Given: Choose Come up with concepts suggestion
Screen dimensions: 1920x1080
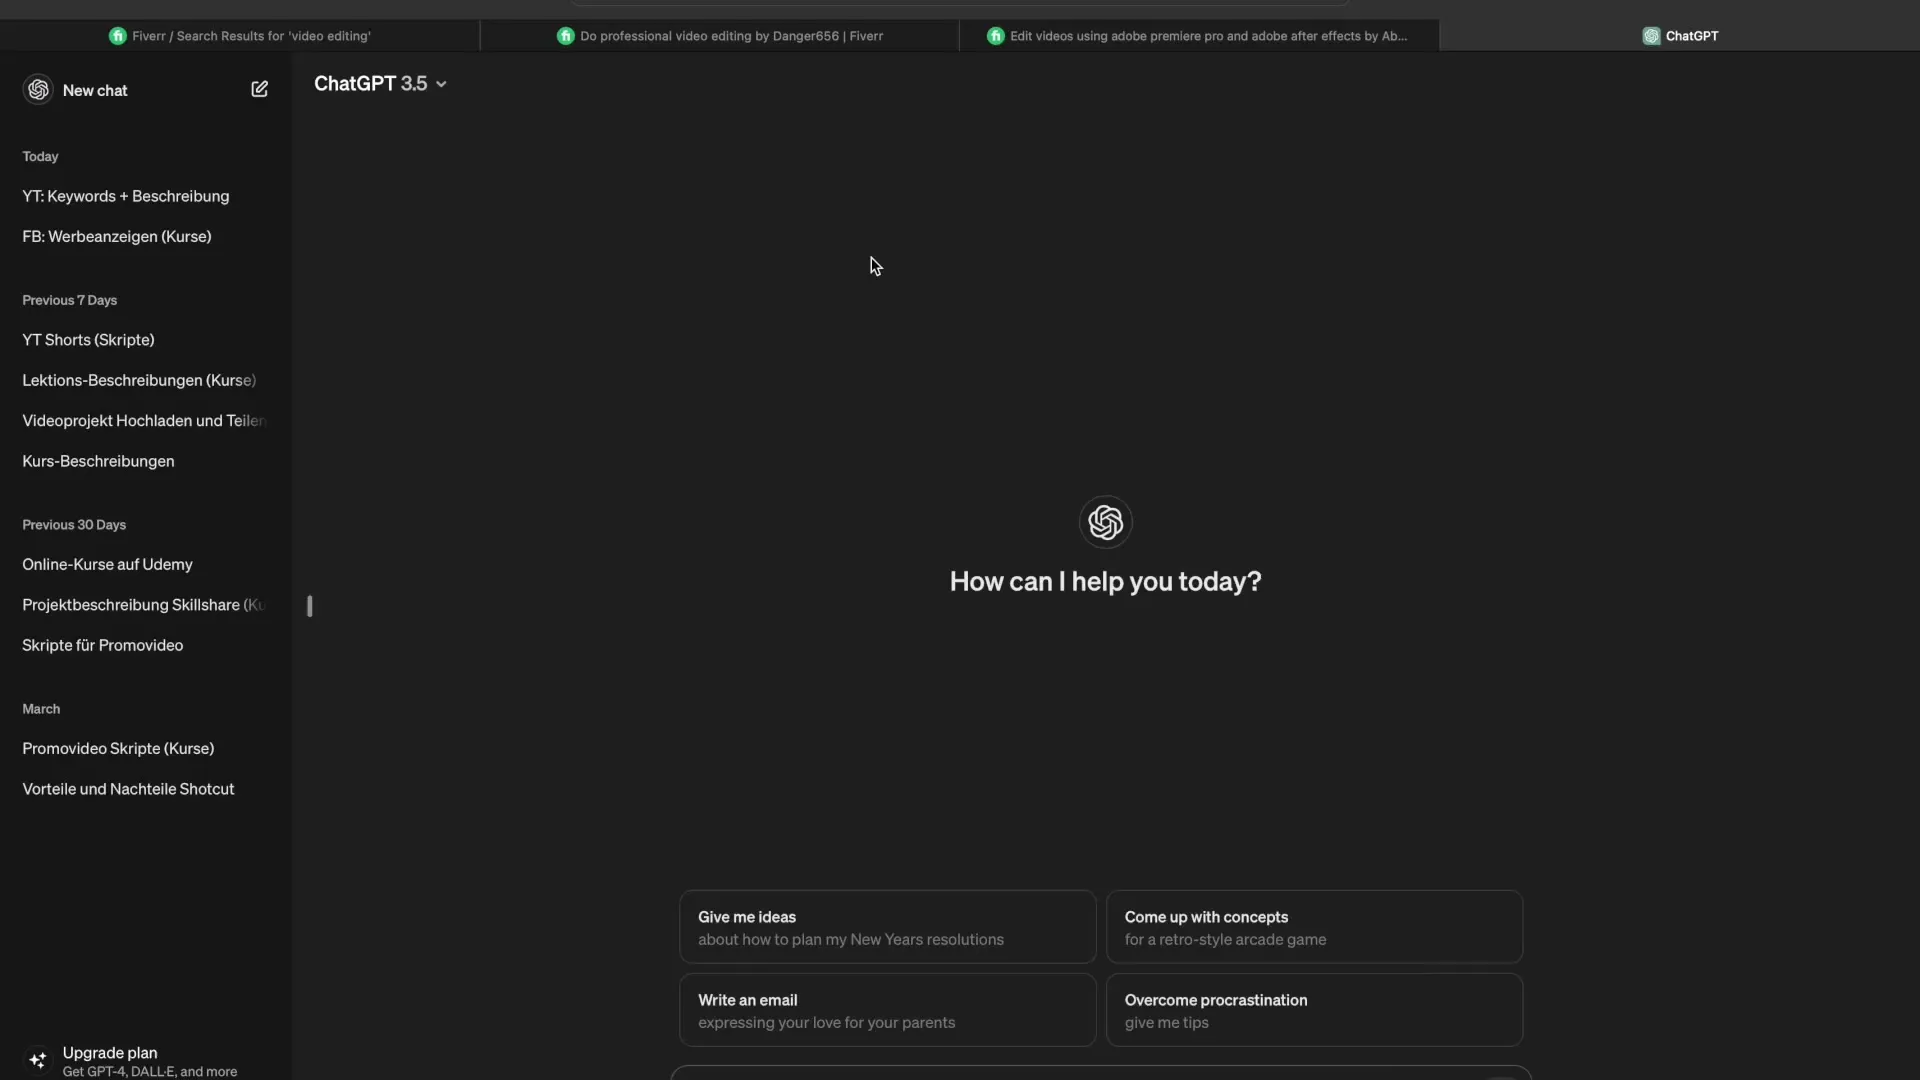Looking at the screenshot, I should [1314, 927].
